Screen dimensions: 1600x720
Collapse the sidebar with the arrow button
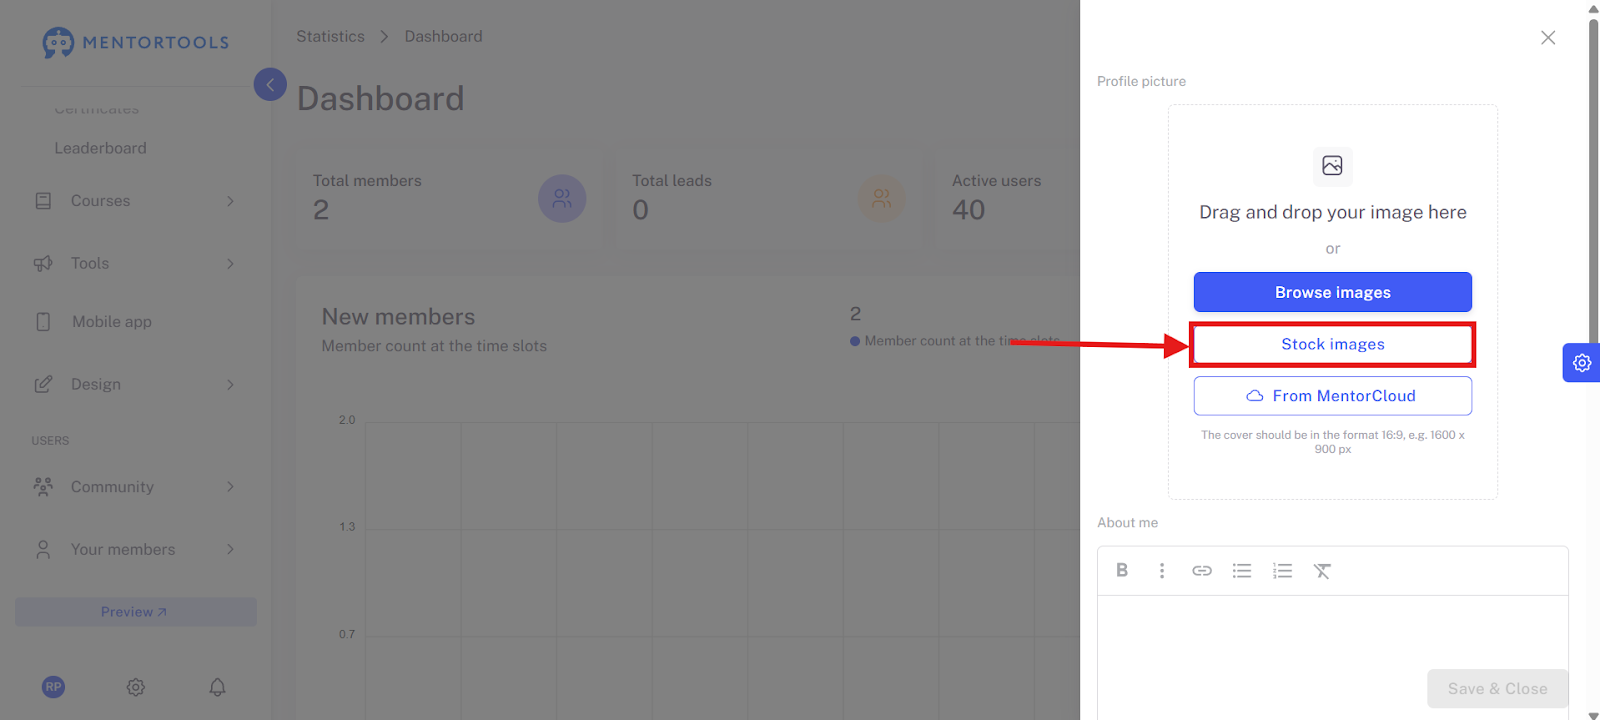(x=270, y=84)
